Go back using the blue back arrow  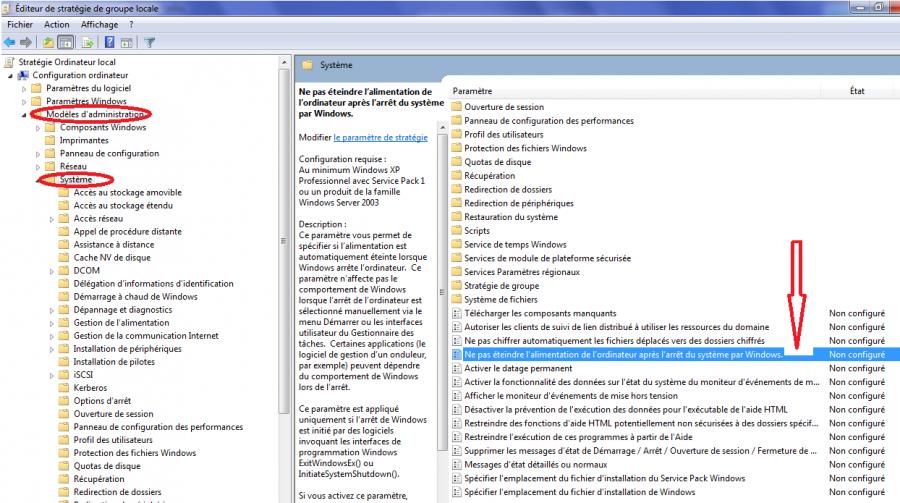click(9, 42)
